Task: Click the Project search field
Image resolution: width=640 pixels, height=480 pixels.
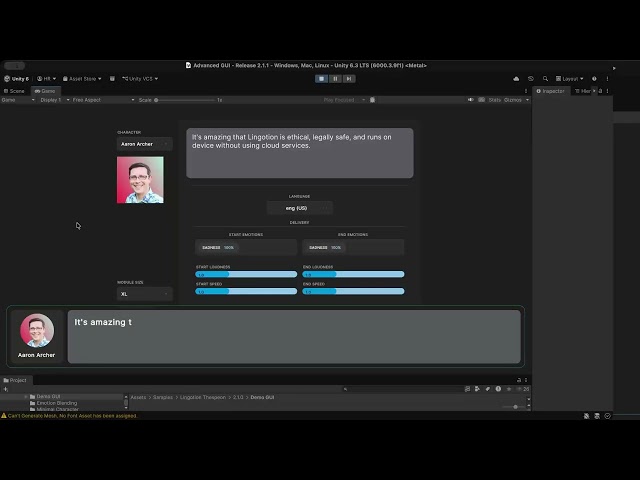Action: pyautogui.click(x=402, y=389)
